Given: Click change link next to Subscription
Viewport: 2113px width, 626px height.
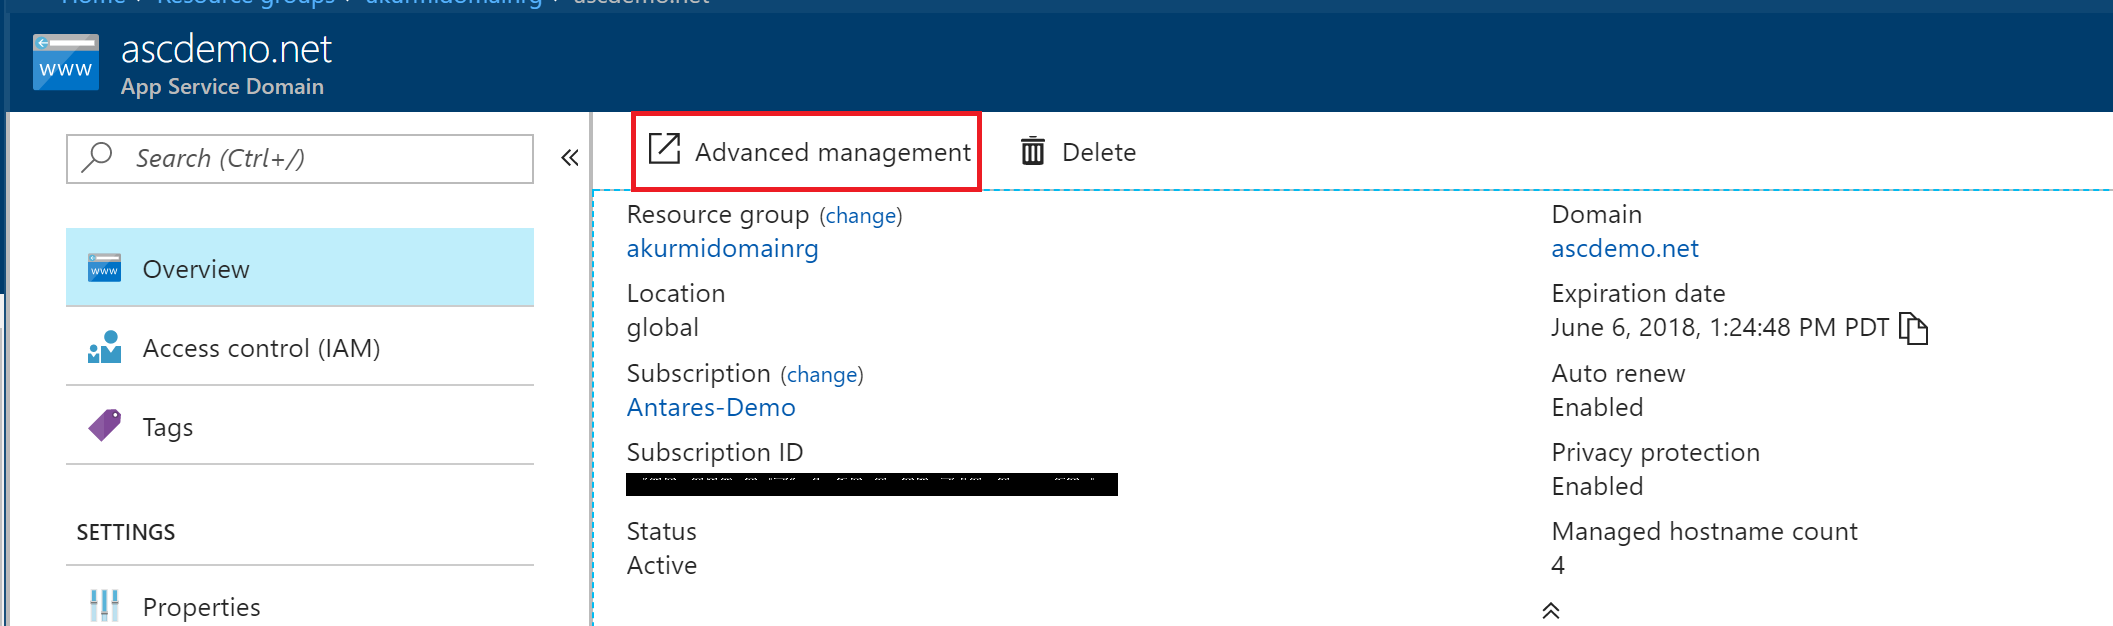Looking at the screenshot, I should tap(821, 375).
